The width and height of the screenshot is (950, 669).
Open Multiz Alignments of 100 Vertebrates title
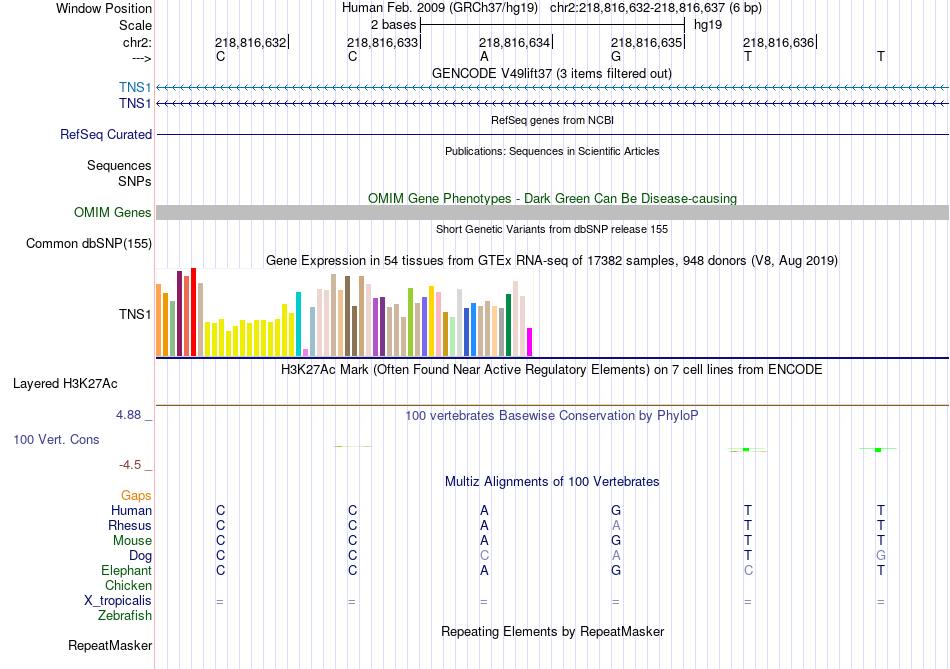tap(552, 482)
